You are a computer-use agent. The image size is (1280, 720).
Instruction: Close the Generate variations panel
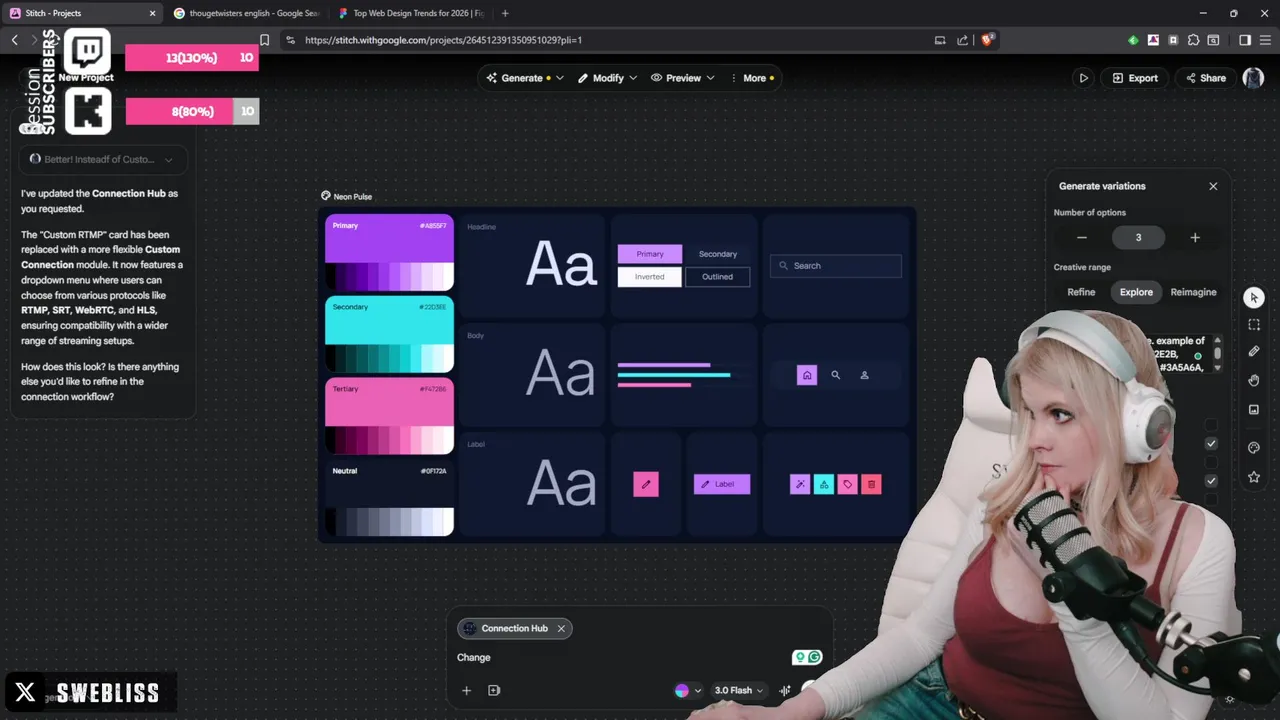pos(1213,186)
